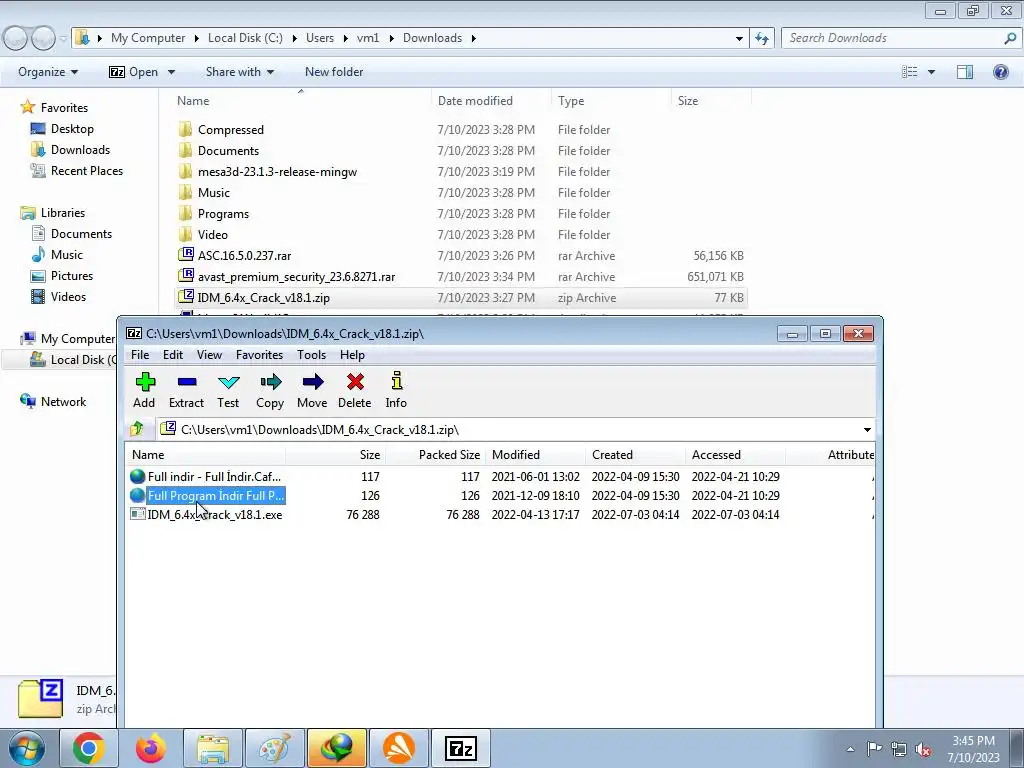Image resolution: width=1024 pixels, height=768 pixels.
Task: Sort Explorer list by Date modified
Action: (475, 101)
